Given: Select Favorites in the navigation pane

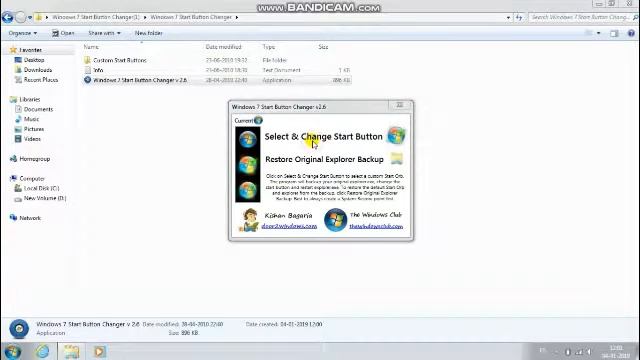Looking at the screenshot, I should [x=30, y=50].
